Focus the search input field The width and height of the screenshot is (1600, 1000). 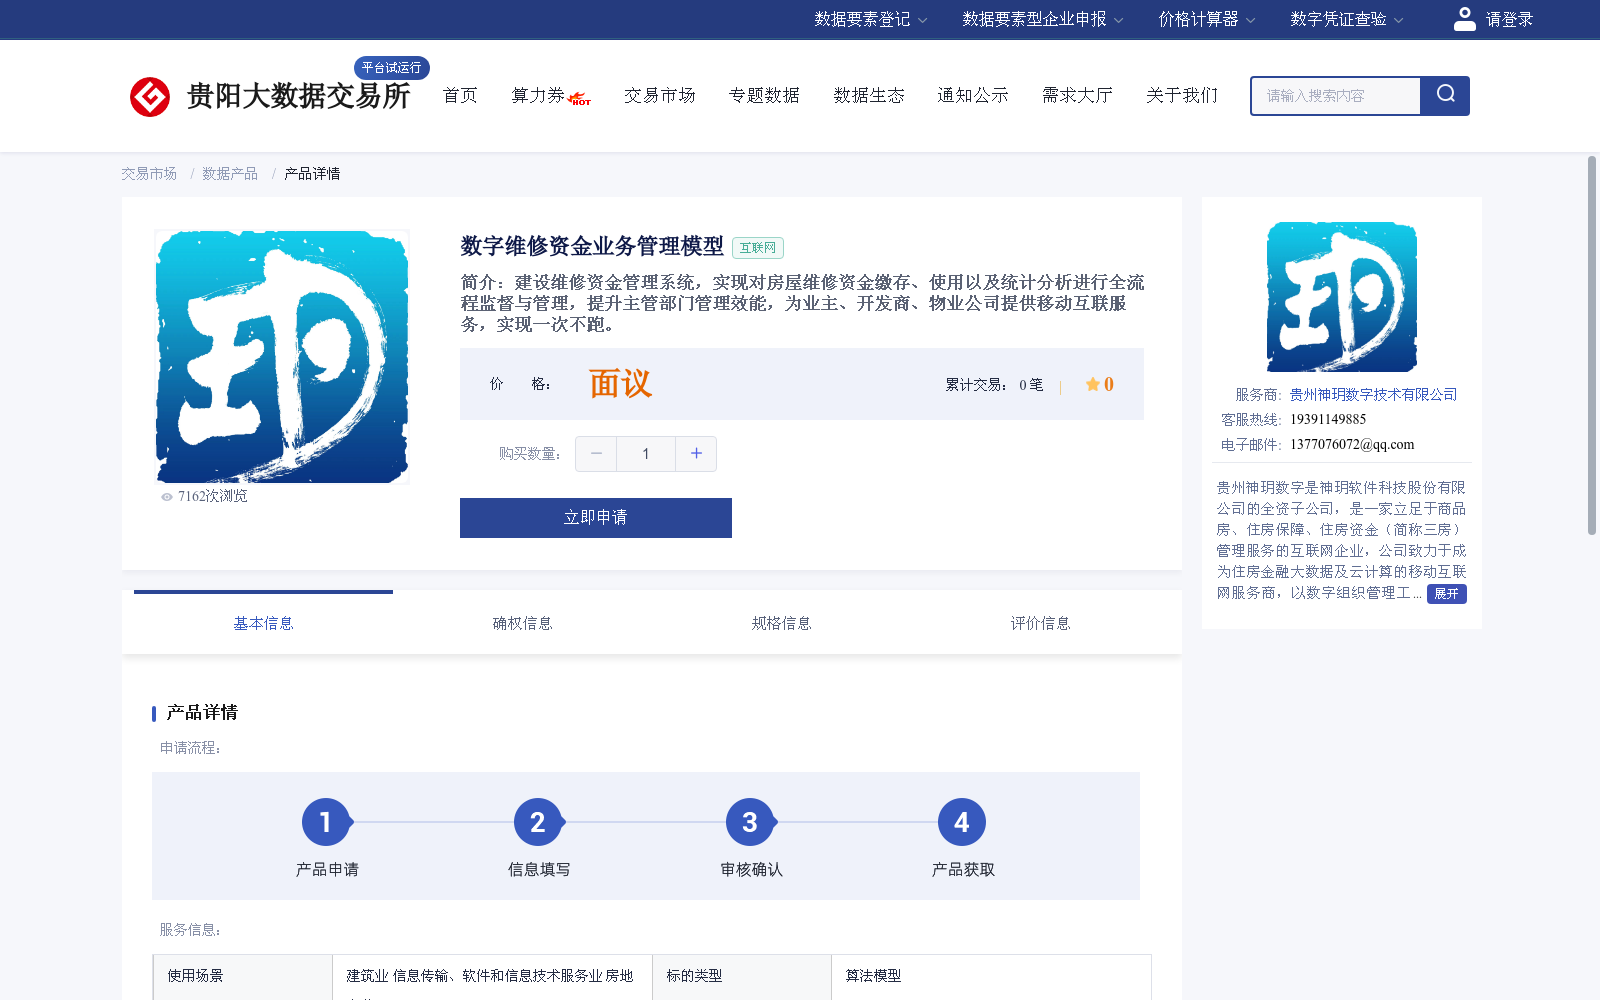[1336, 96]
